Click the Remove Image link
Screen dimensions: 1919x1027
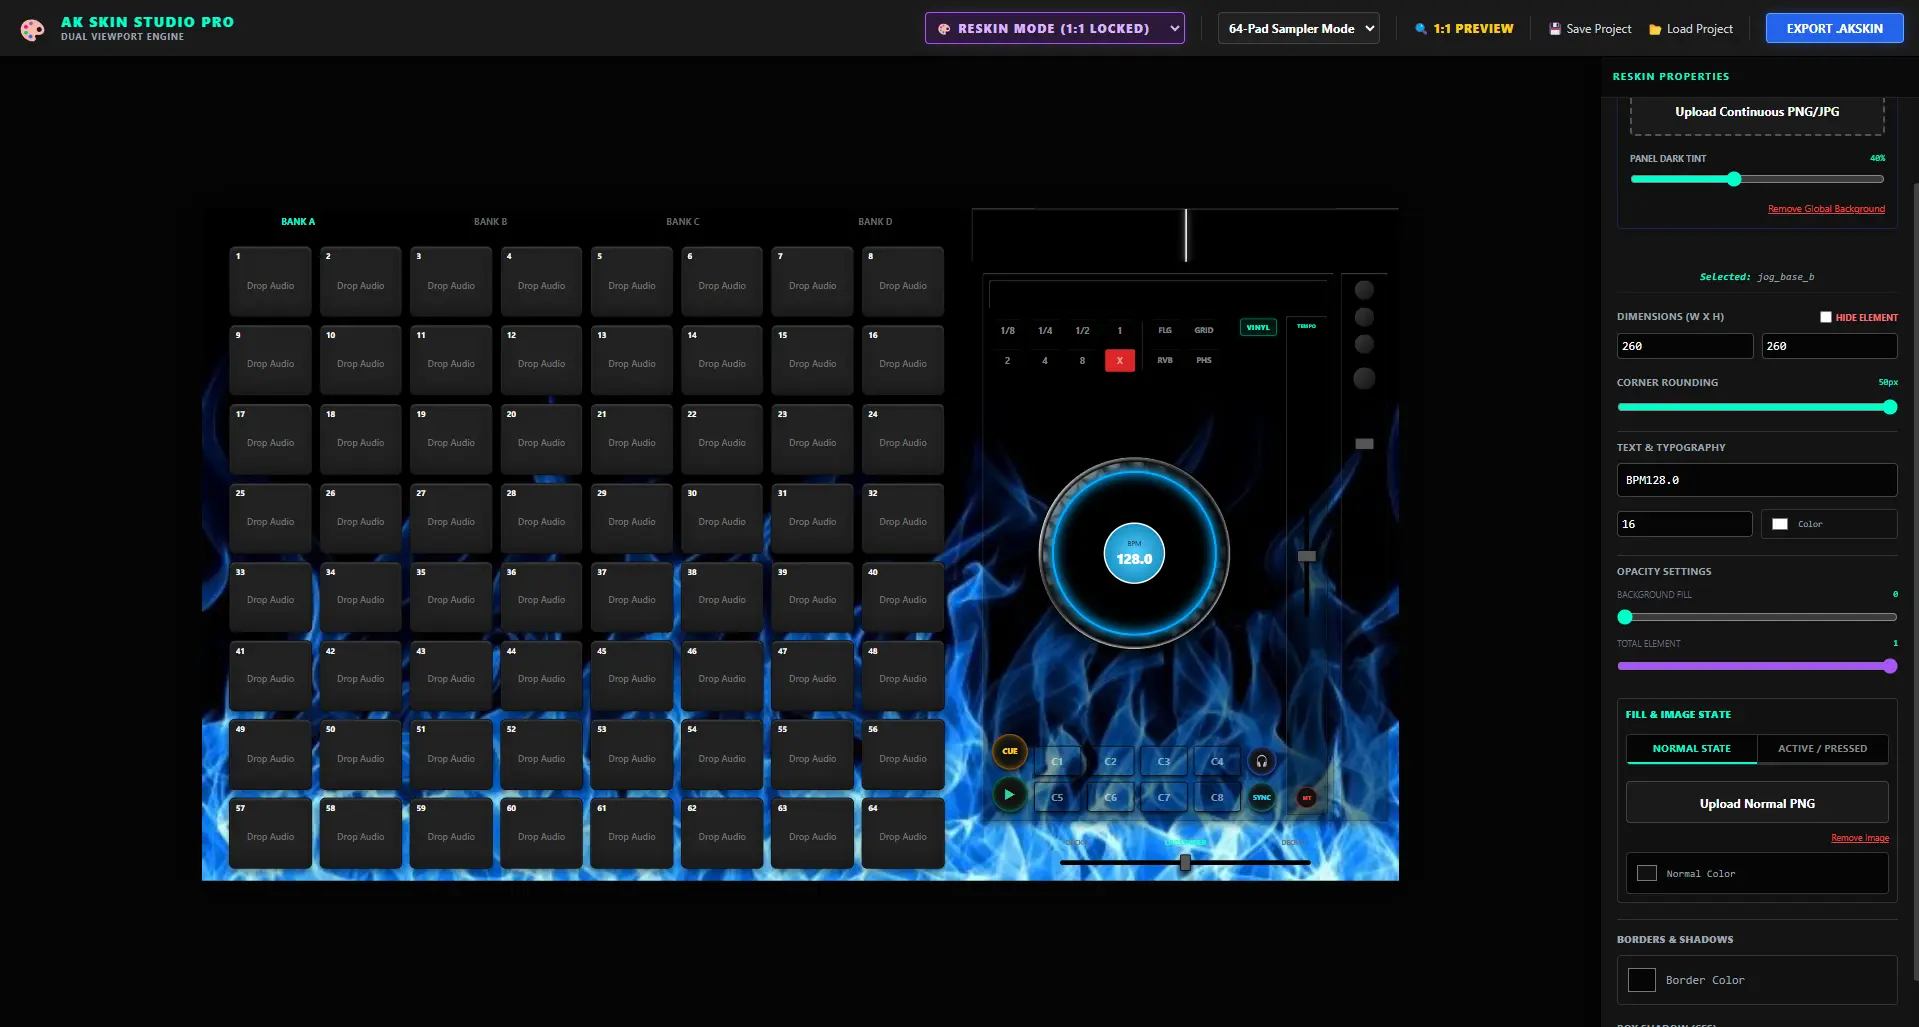pos(1860,838)
